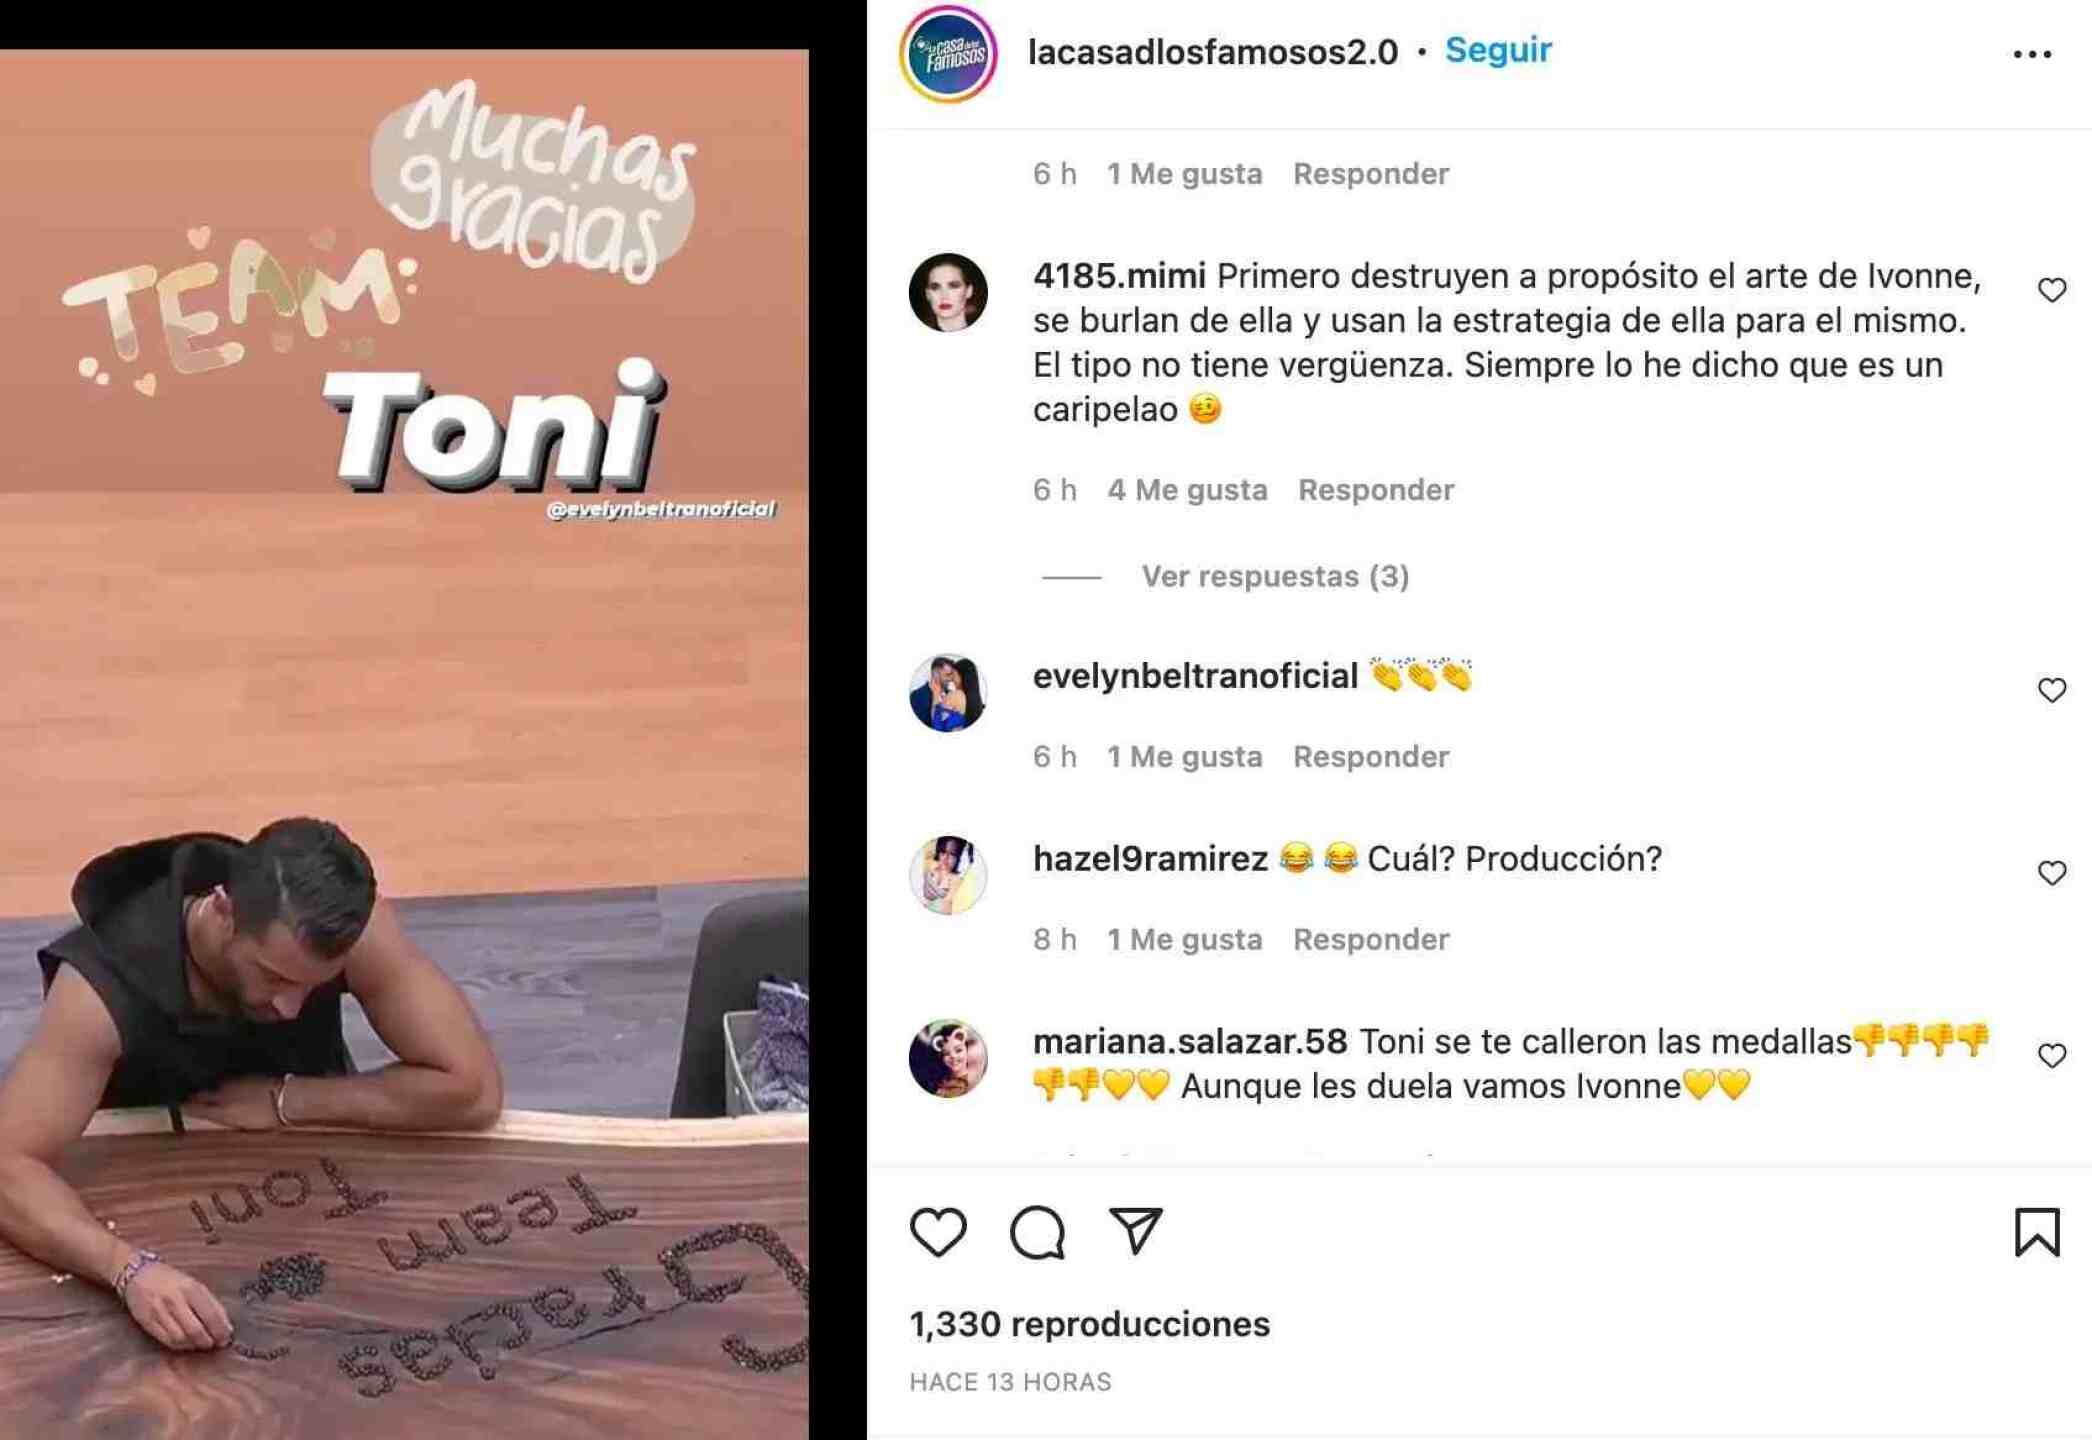Reply to hazel9ramirez's comment via Responder
Screen dimensions: 2092x1440
(x=1371, y=939)
